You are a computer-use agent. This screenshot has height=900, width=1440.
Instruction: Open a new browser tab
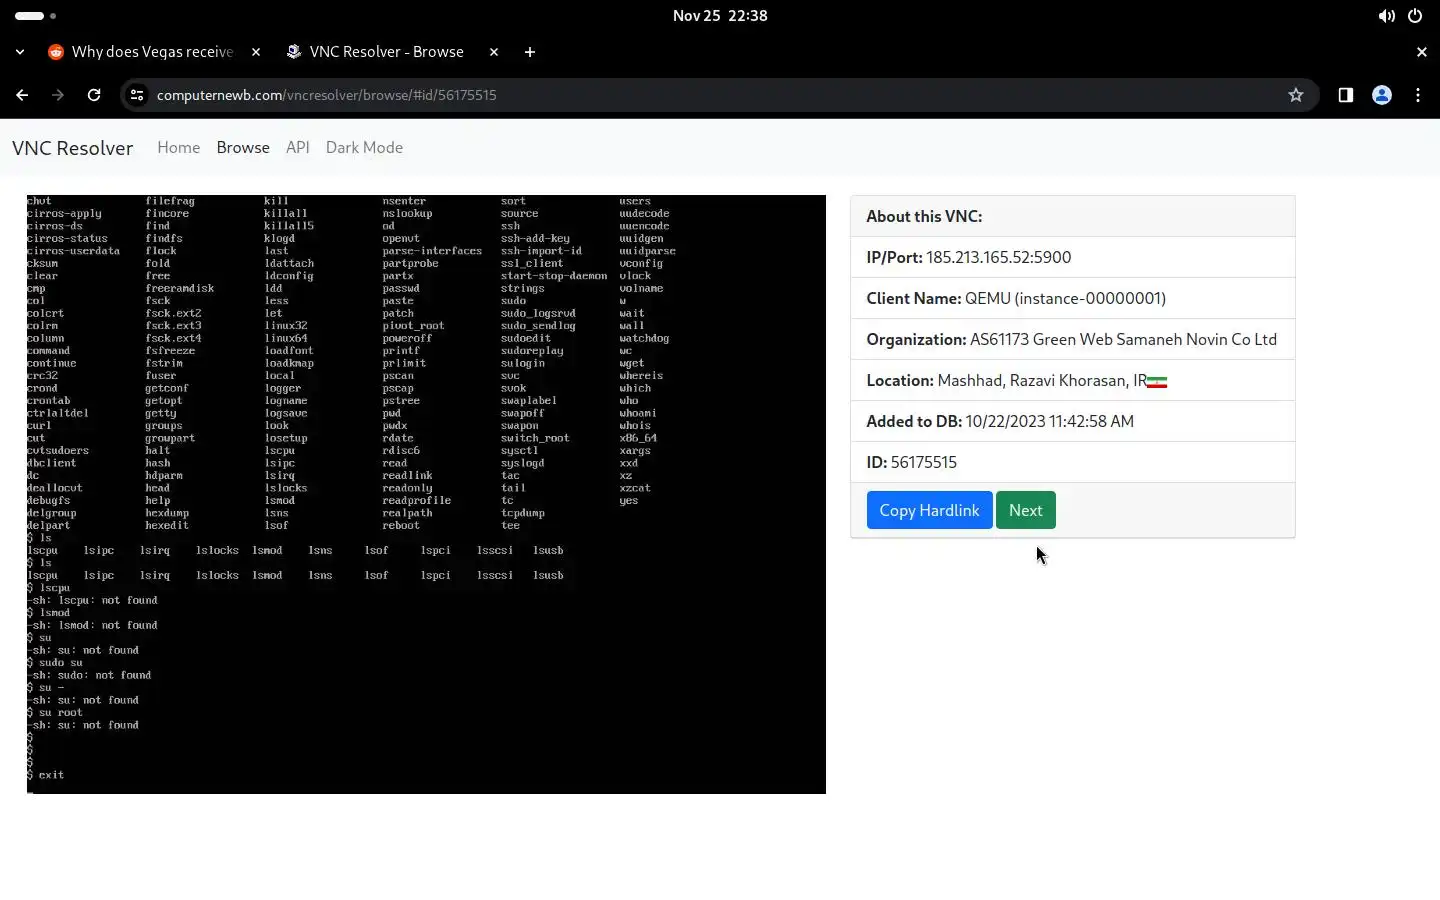pos(530,52)
